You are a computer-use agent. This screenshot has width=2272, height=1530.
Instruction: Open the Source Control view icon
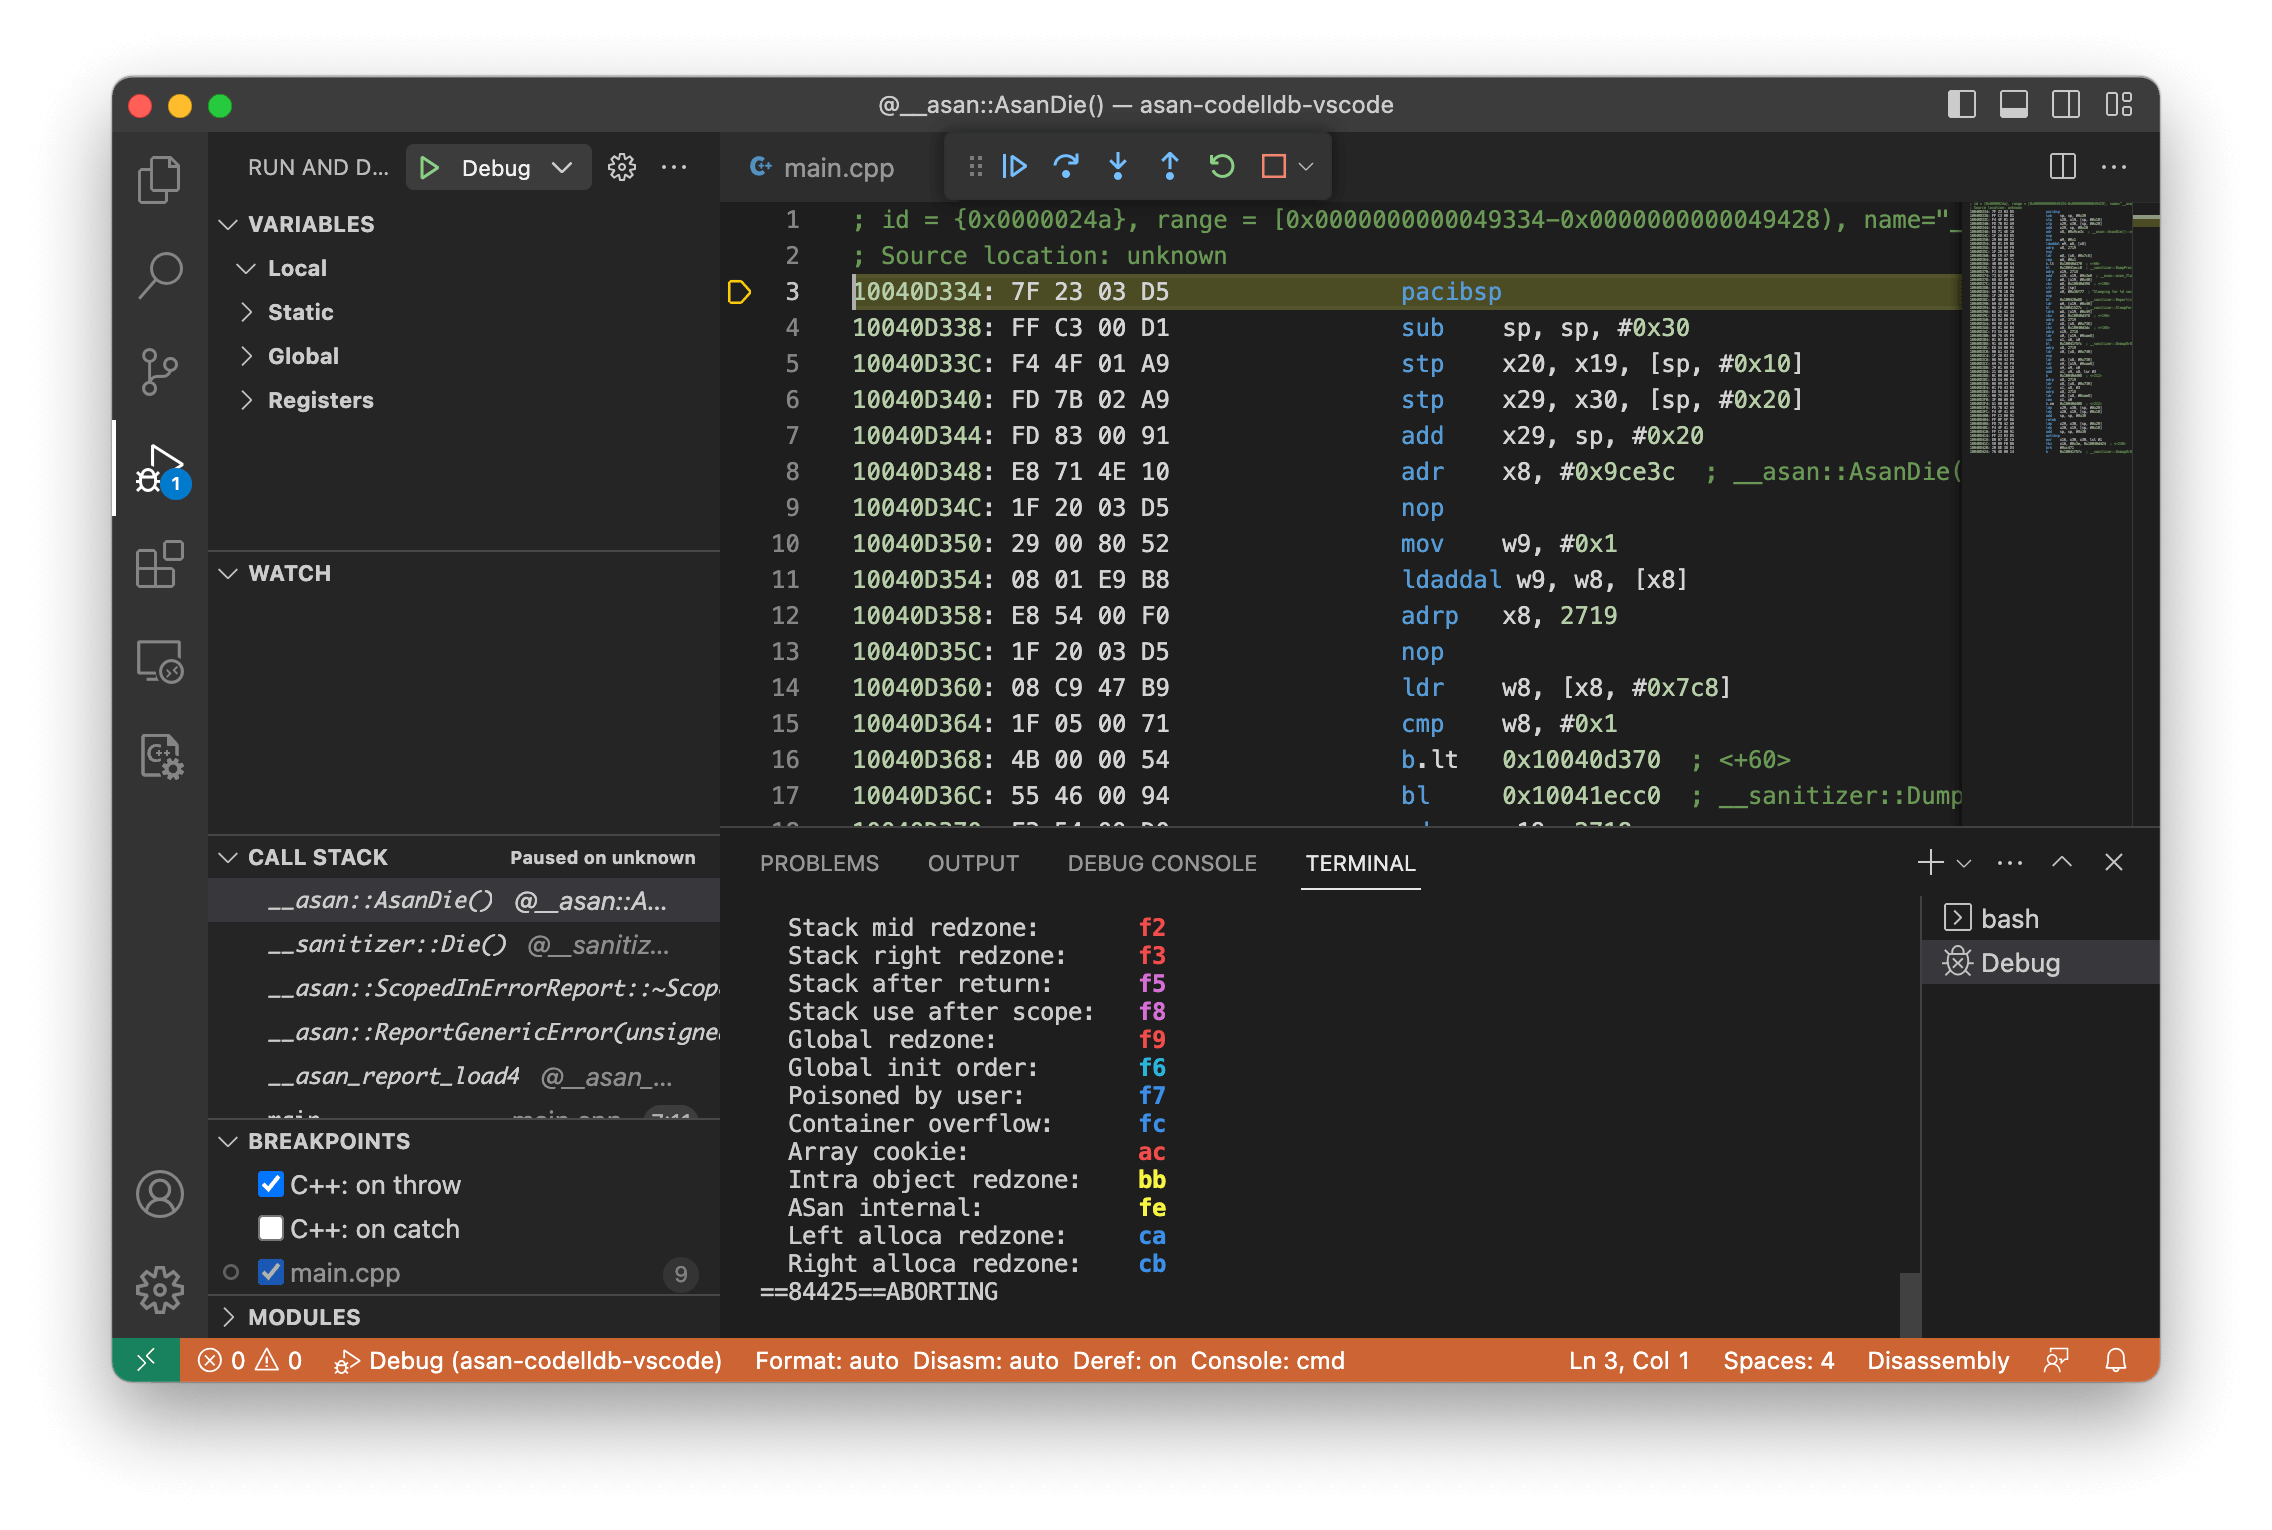coord(159,371)
